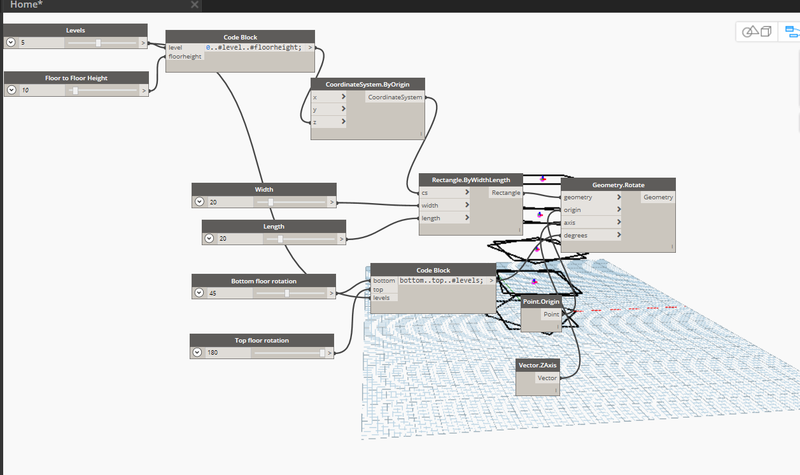Click the Geometry output port on Geometry.Rotate
800x475 pixels.
[x=658, y=197]
